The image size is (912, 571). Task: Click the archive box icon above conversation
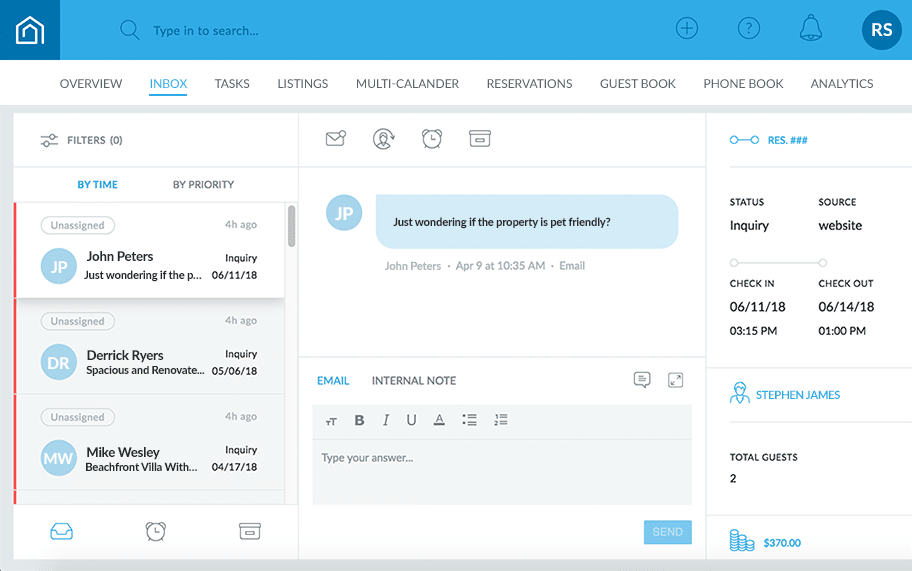pos(480,139)
